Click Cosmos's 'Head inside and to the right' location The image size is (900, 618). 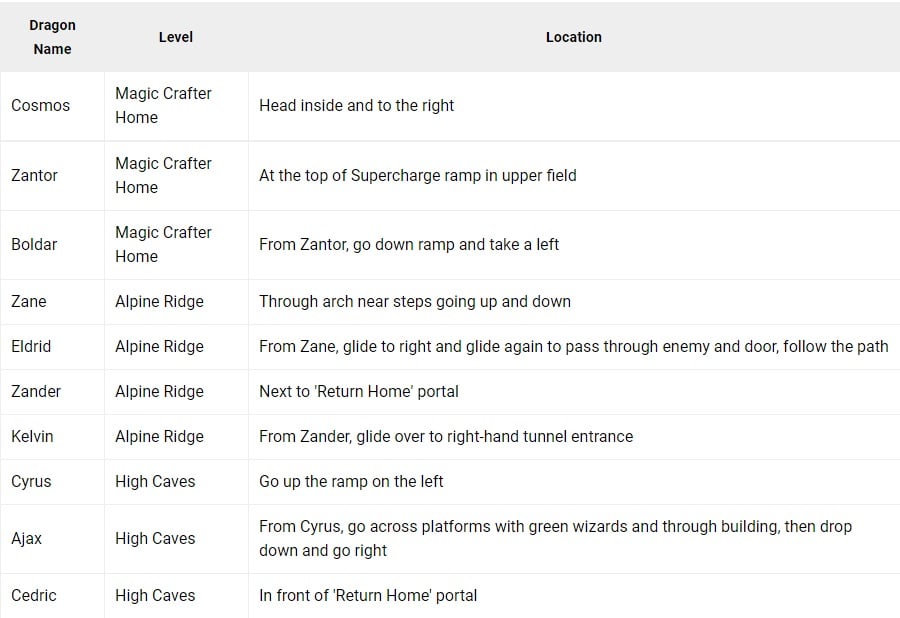[356, 105]
